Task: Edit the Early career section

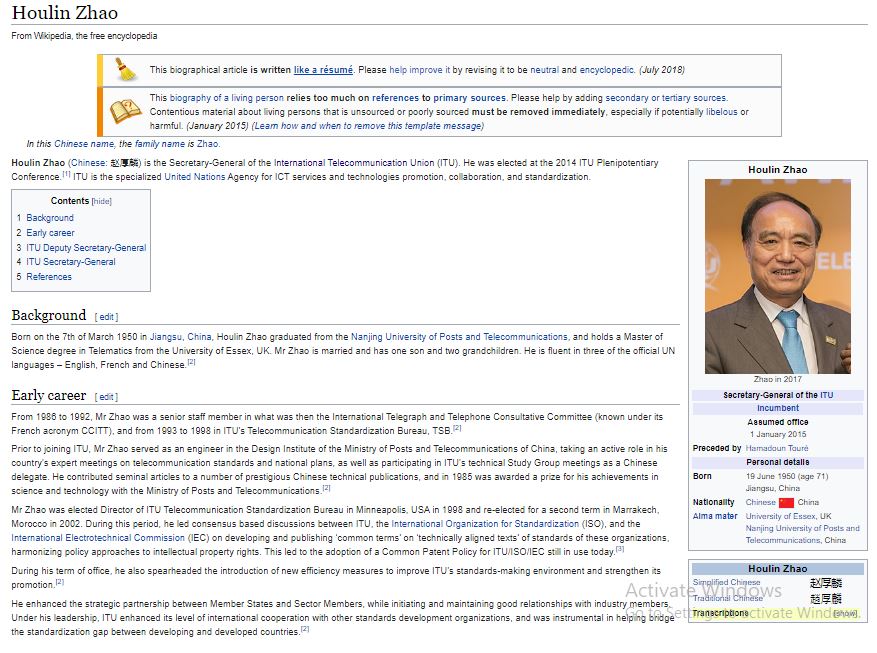Action: click(x=106, y=397)
